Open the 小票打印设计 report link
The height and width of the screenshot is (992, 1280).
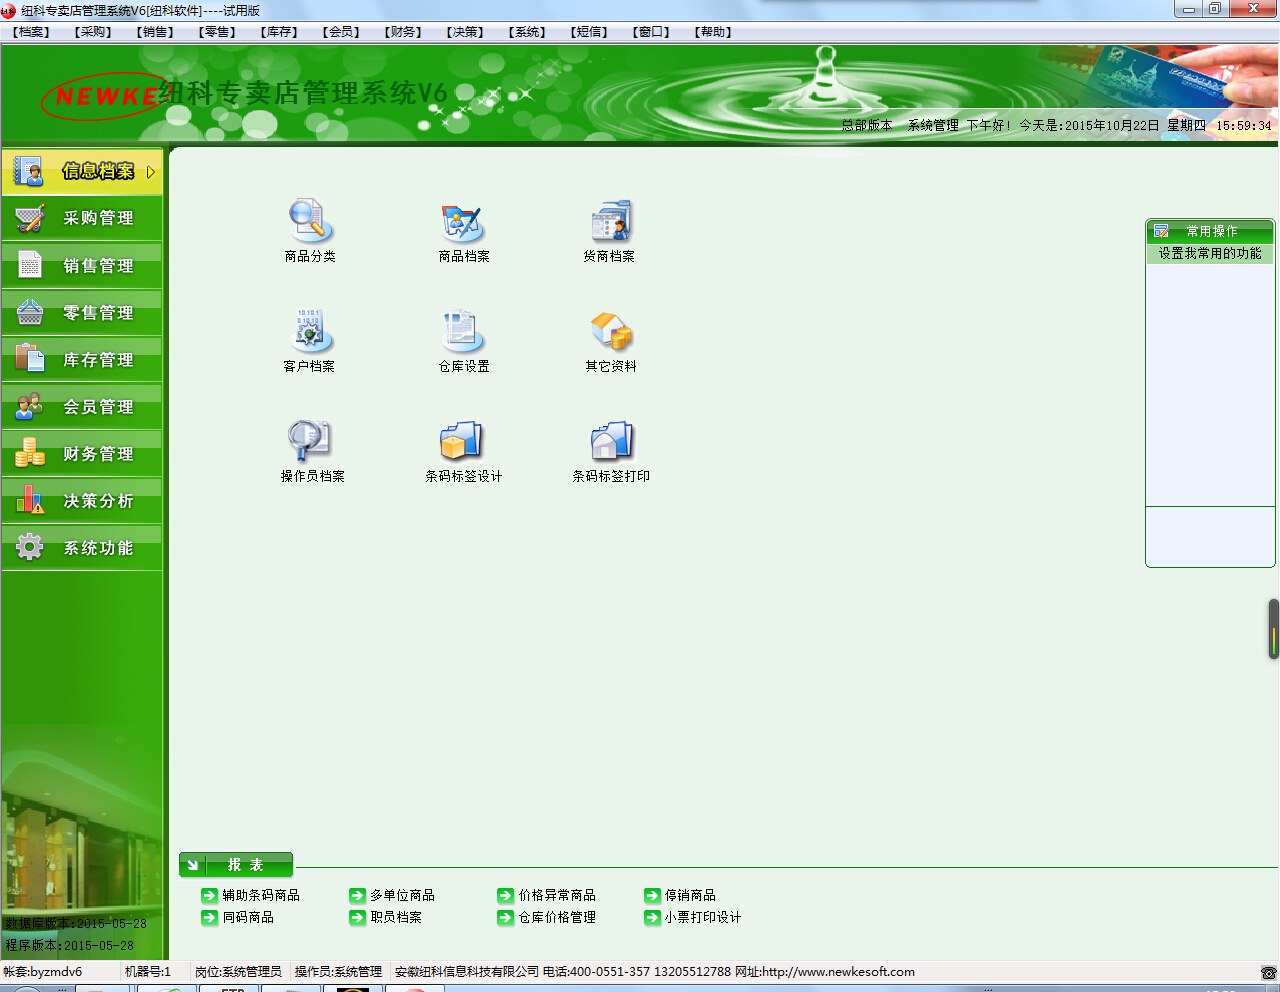coord(702,917)
